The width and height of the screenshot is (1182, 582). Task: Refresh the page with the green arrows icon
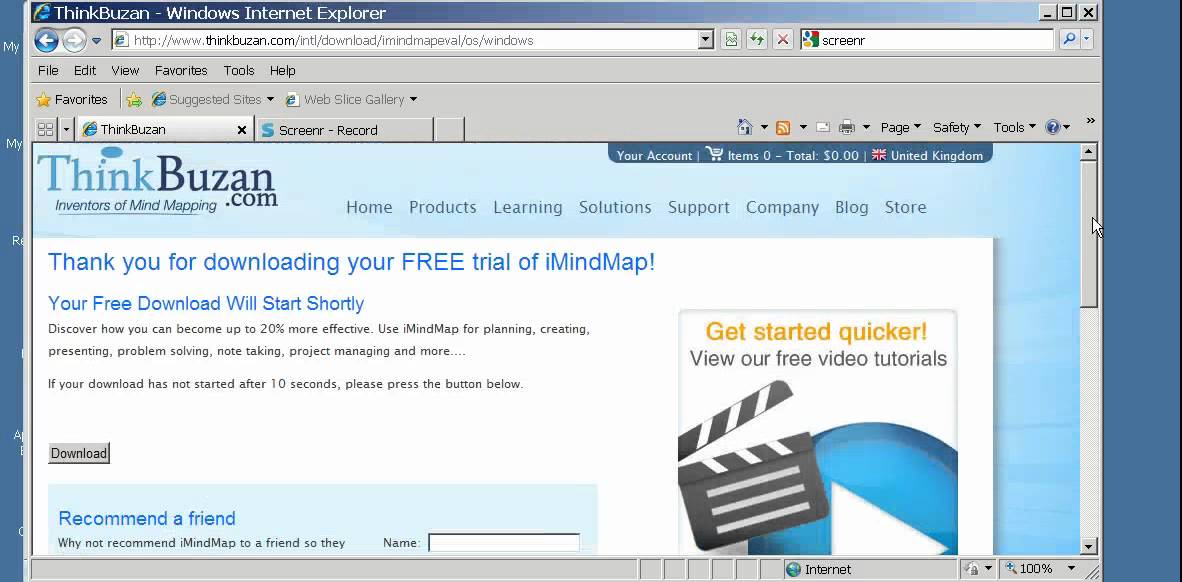click(x=757, y=41)
